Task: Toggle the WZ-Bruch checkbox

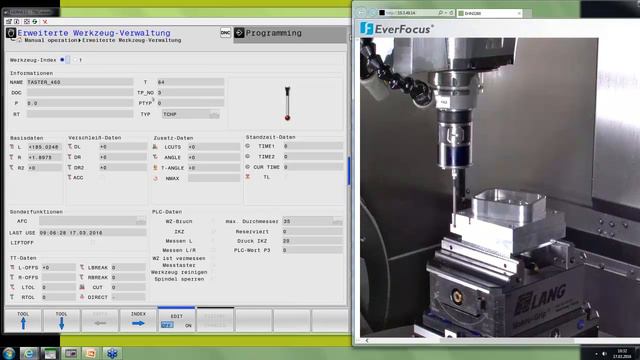Action: coord(213,221)
